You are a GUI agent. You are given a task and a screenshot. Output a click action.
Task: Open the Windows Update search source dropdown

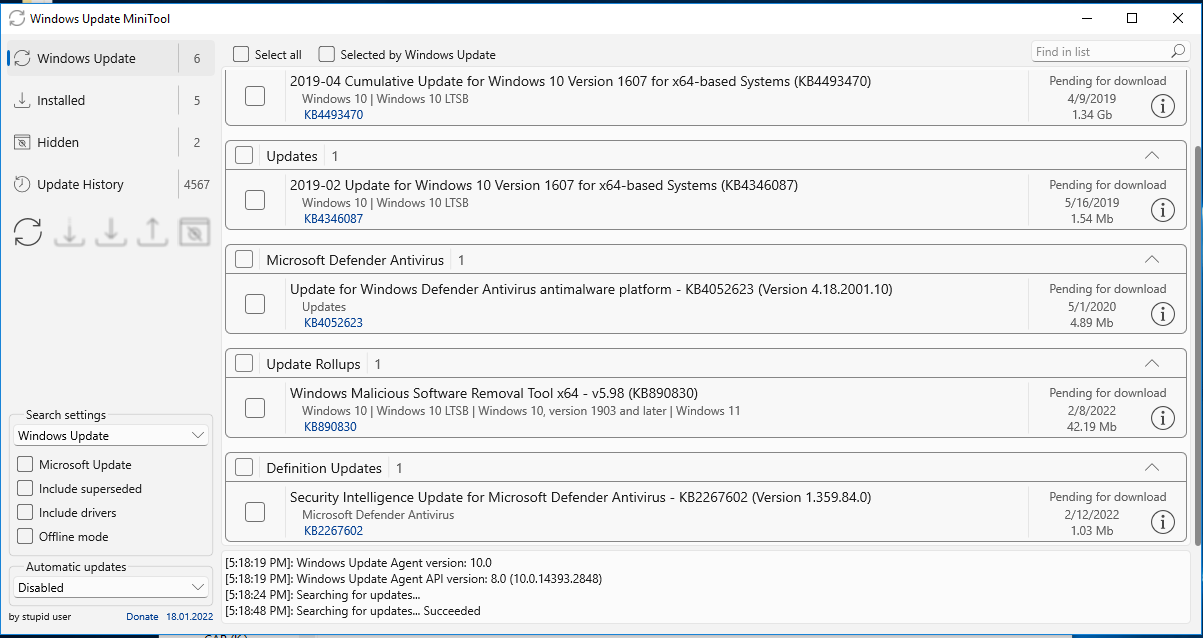tap(111, 435)
